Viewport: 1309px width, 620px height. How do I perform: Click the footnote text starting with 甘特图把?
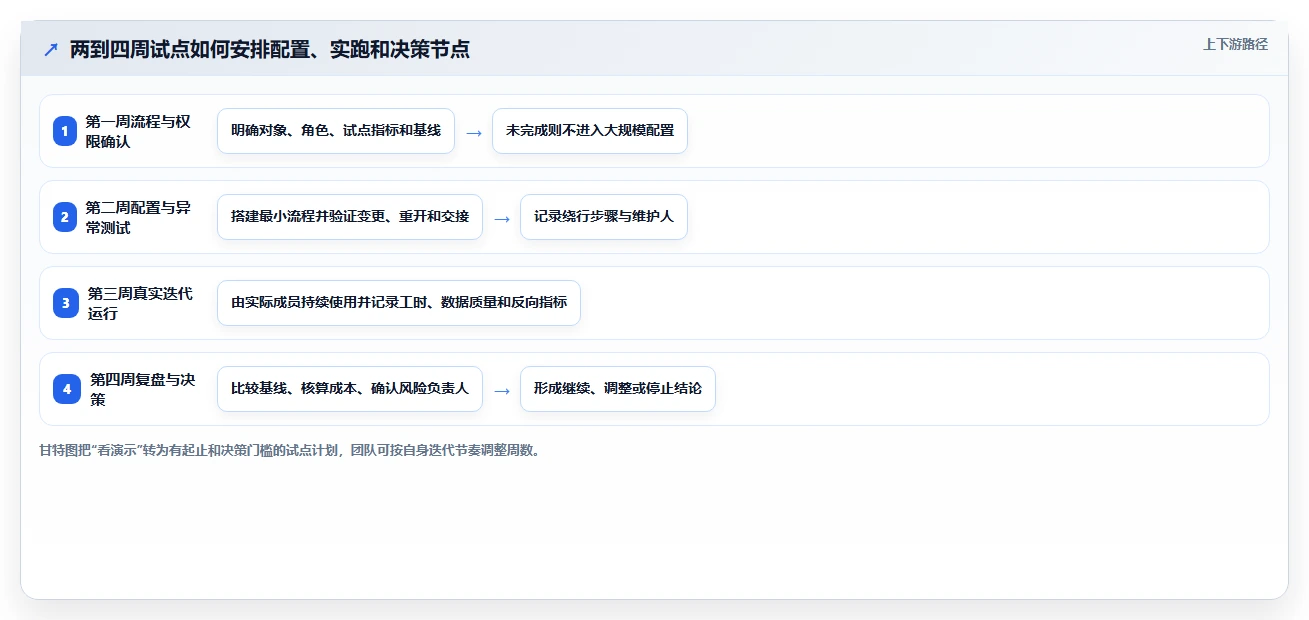291,450
